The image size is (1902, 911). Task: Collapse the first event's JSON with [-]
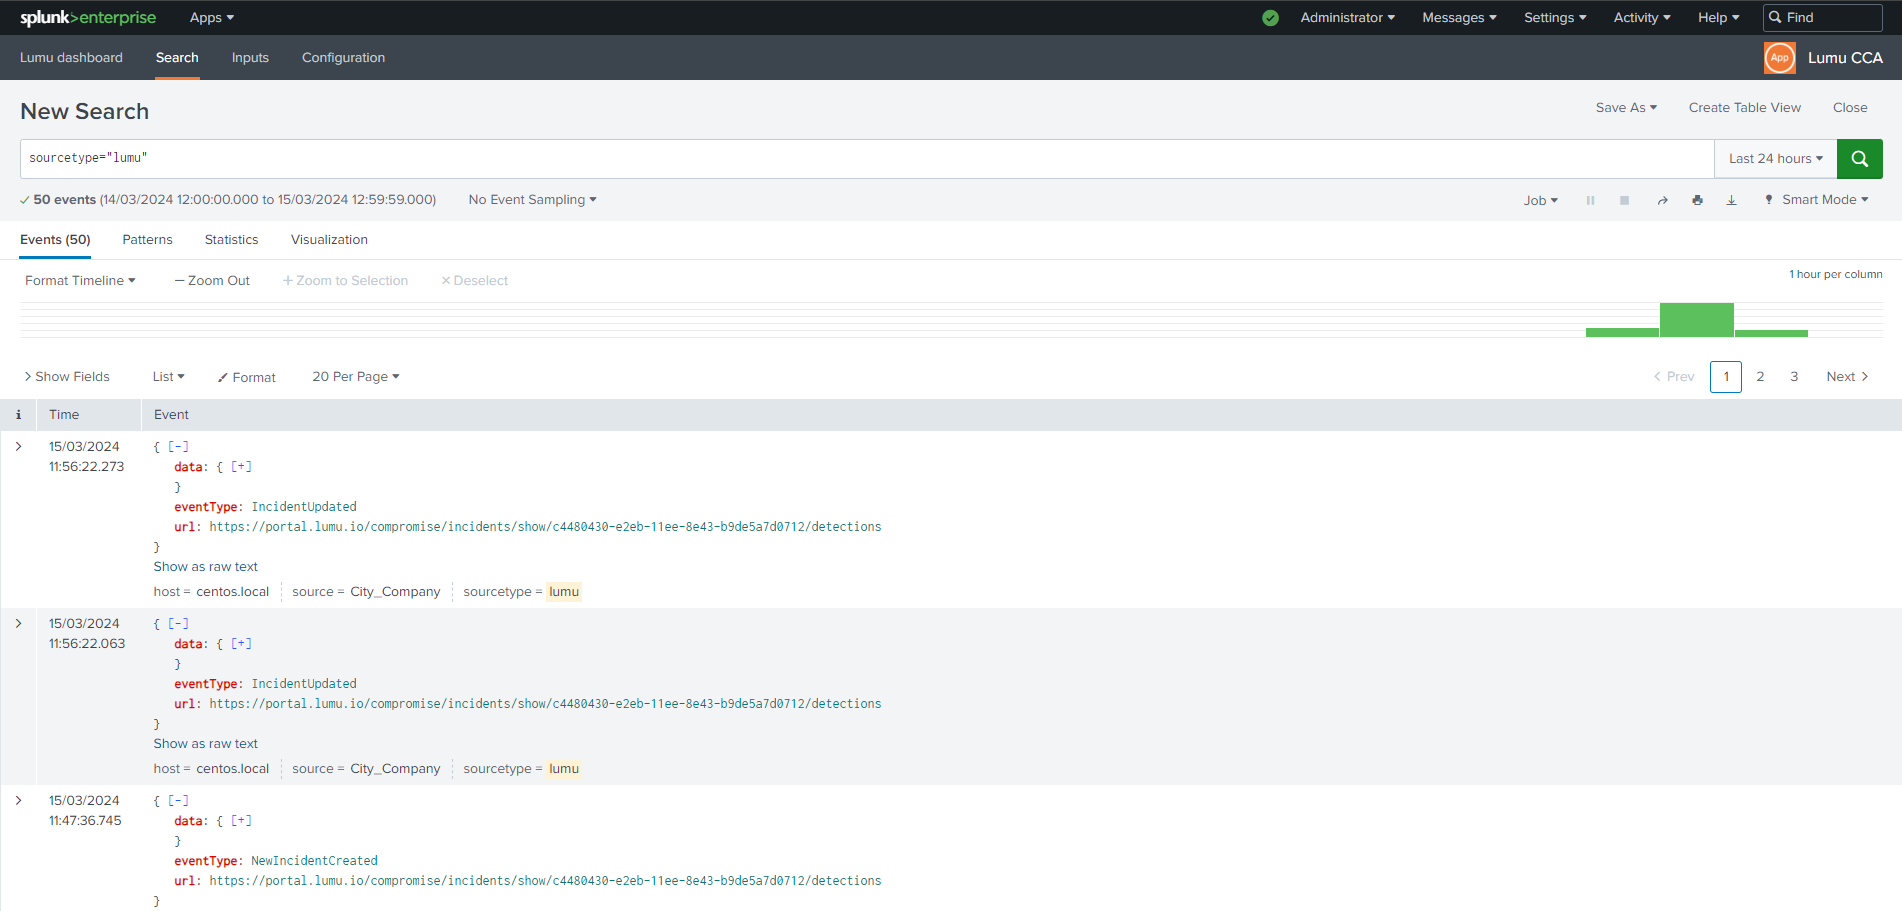pos(178,447)
